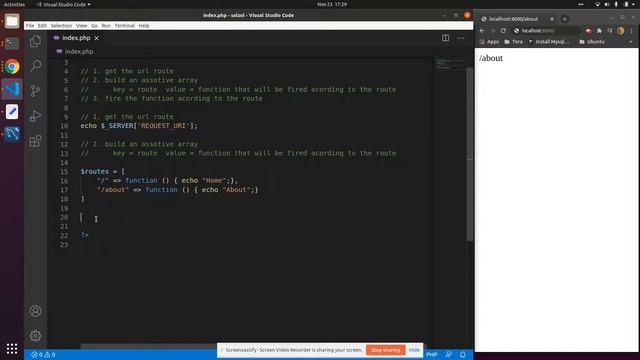Hide the Screencastify sharing notice
Screen dimensions: 640x360
414,350
